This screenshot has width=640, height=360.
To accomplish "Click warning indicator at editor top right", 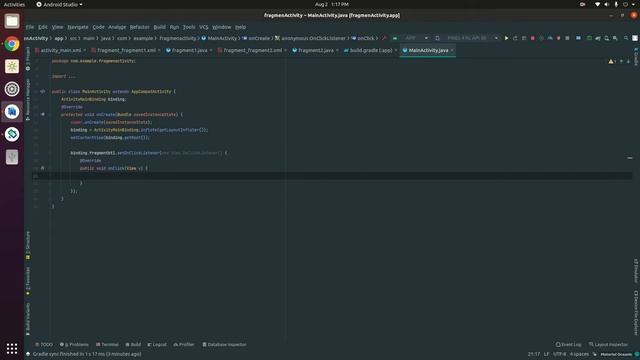I will point(612,61).
